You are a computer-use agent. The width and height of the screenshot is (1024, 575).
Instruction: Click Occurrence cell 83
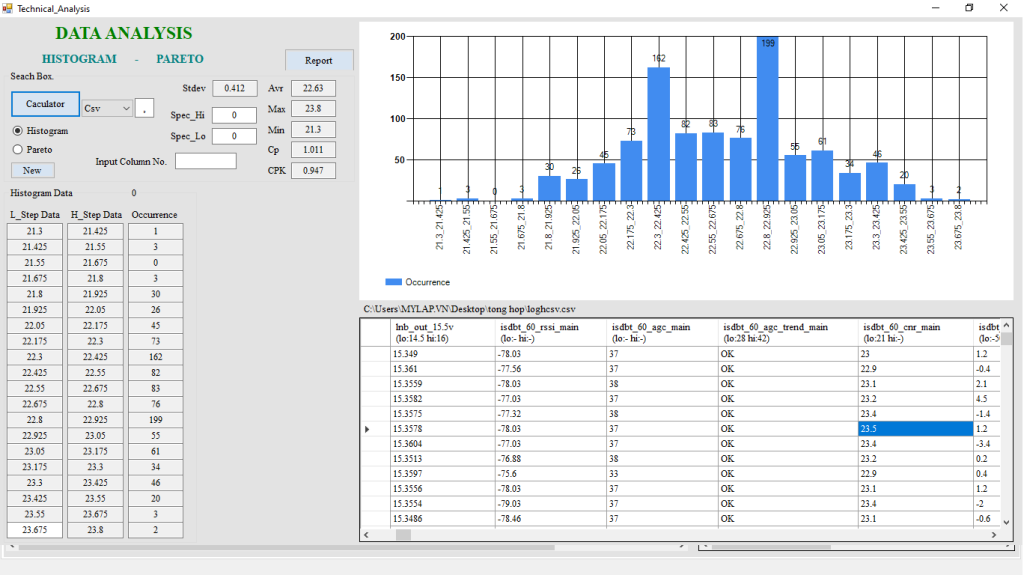tap(155, 388)
